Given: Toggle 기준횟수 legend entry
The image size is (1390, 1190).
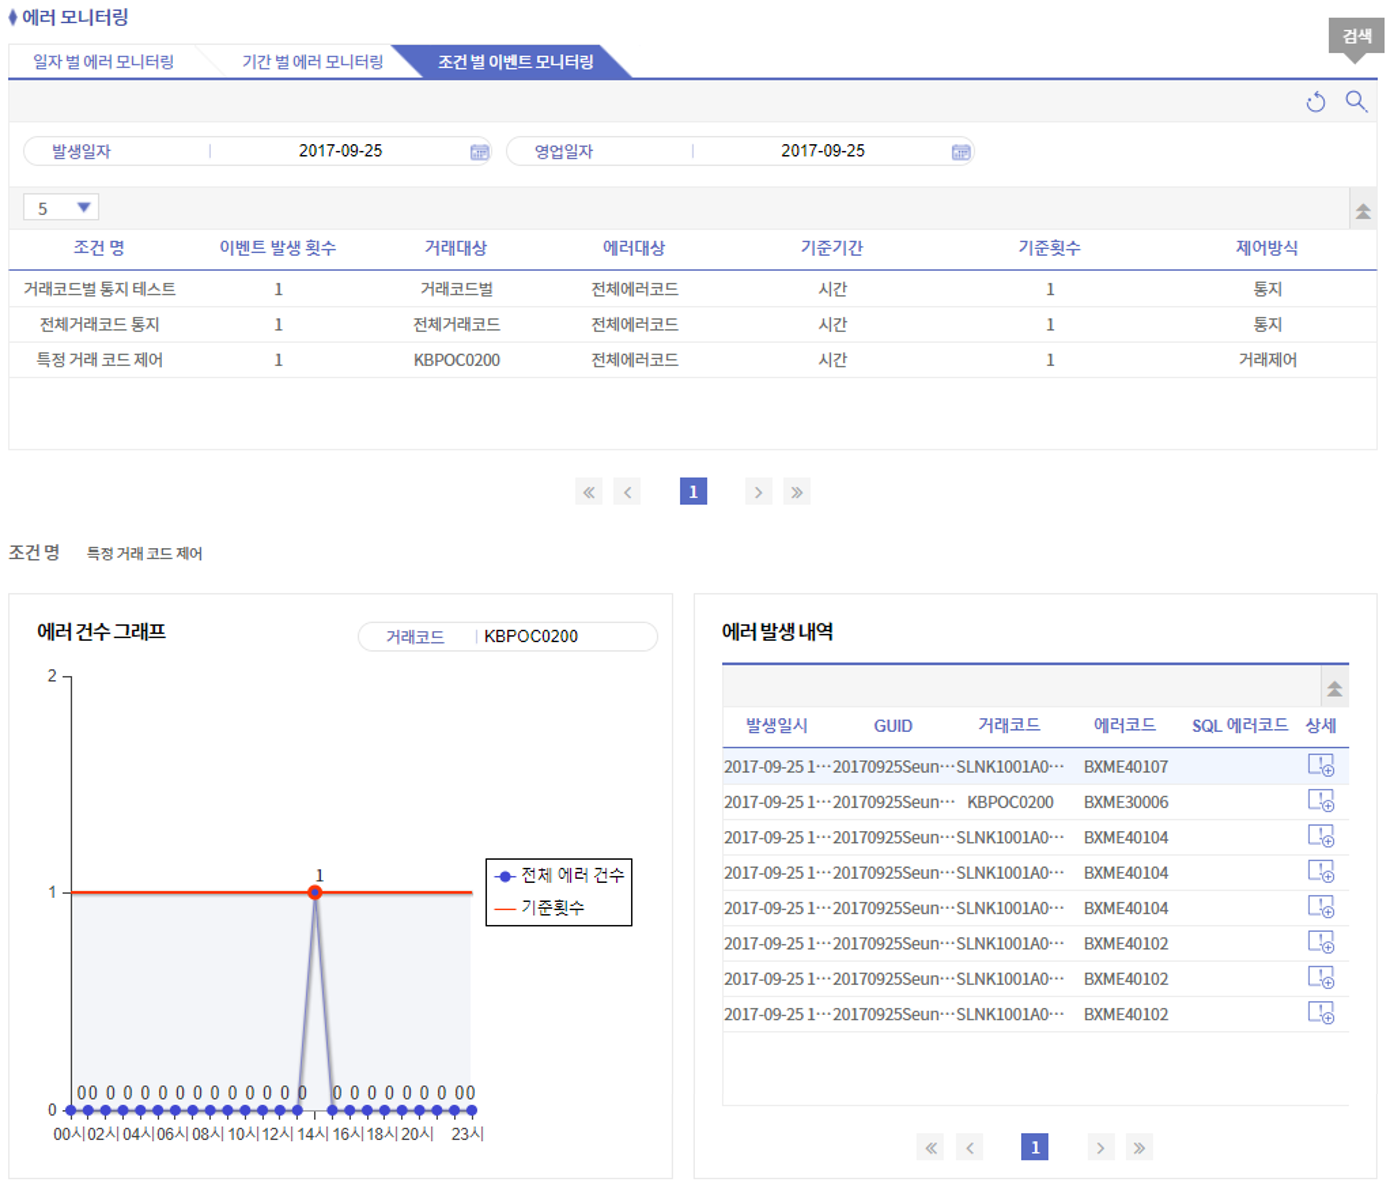Looking at the screenshot, I should click(540, 908).
